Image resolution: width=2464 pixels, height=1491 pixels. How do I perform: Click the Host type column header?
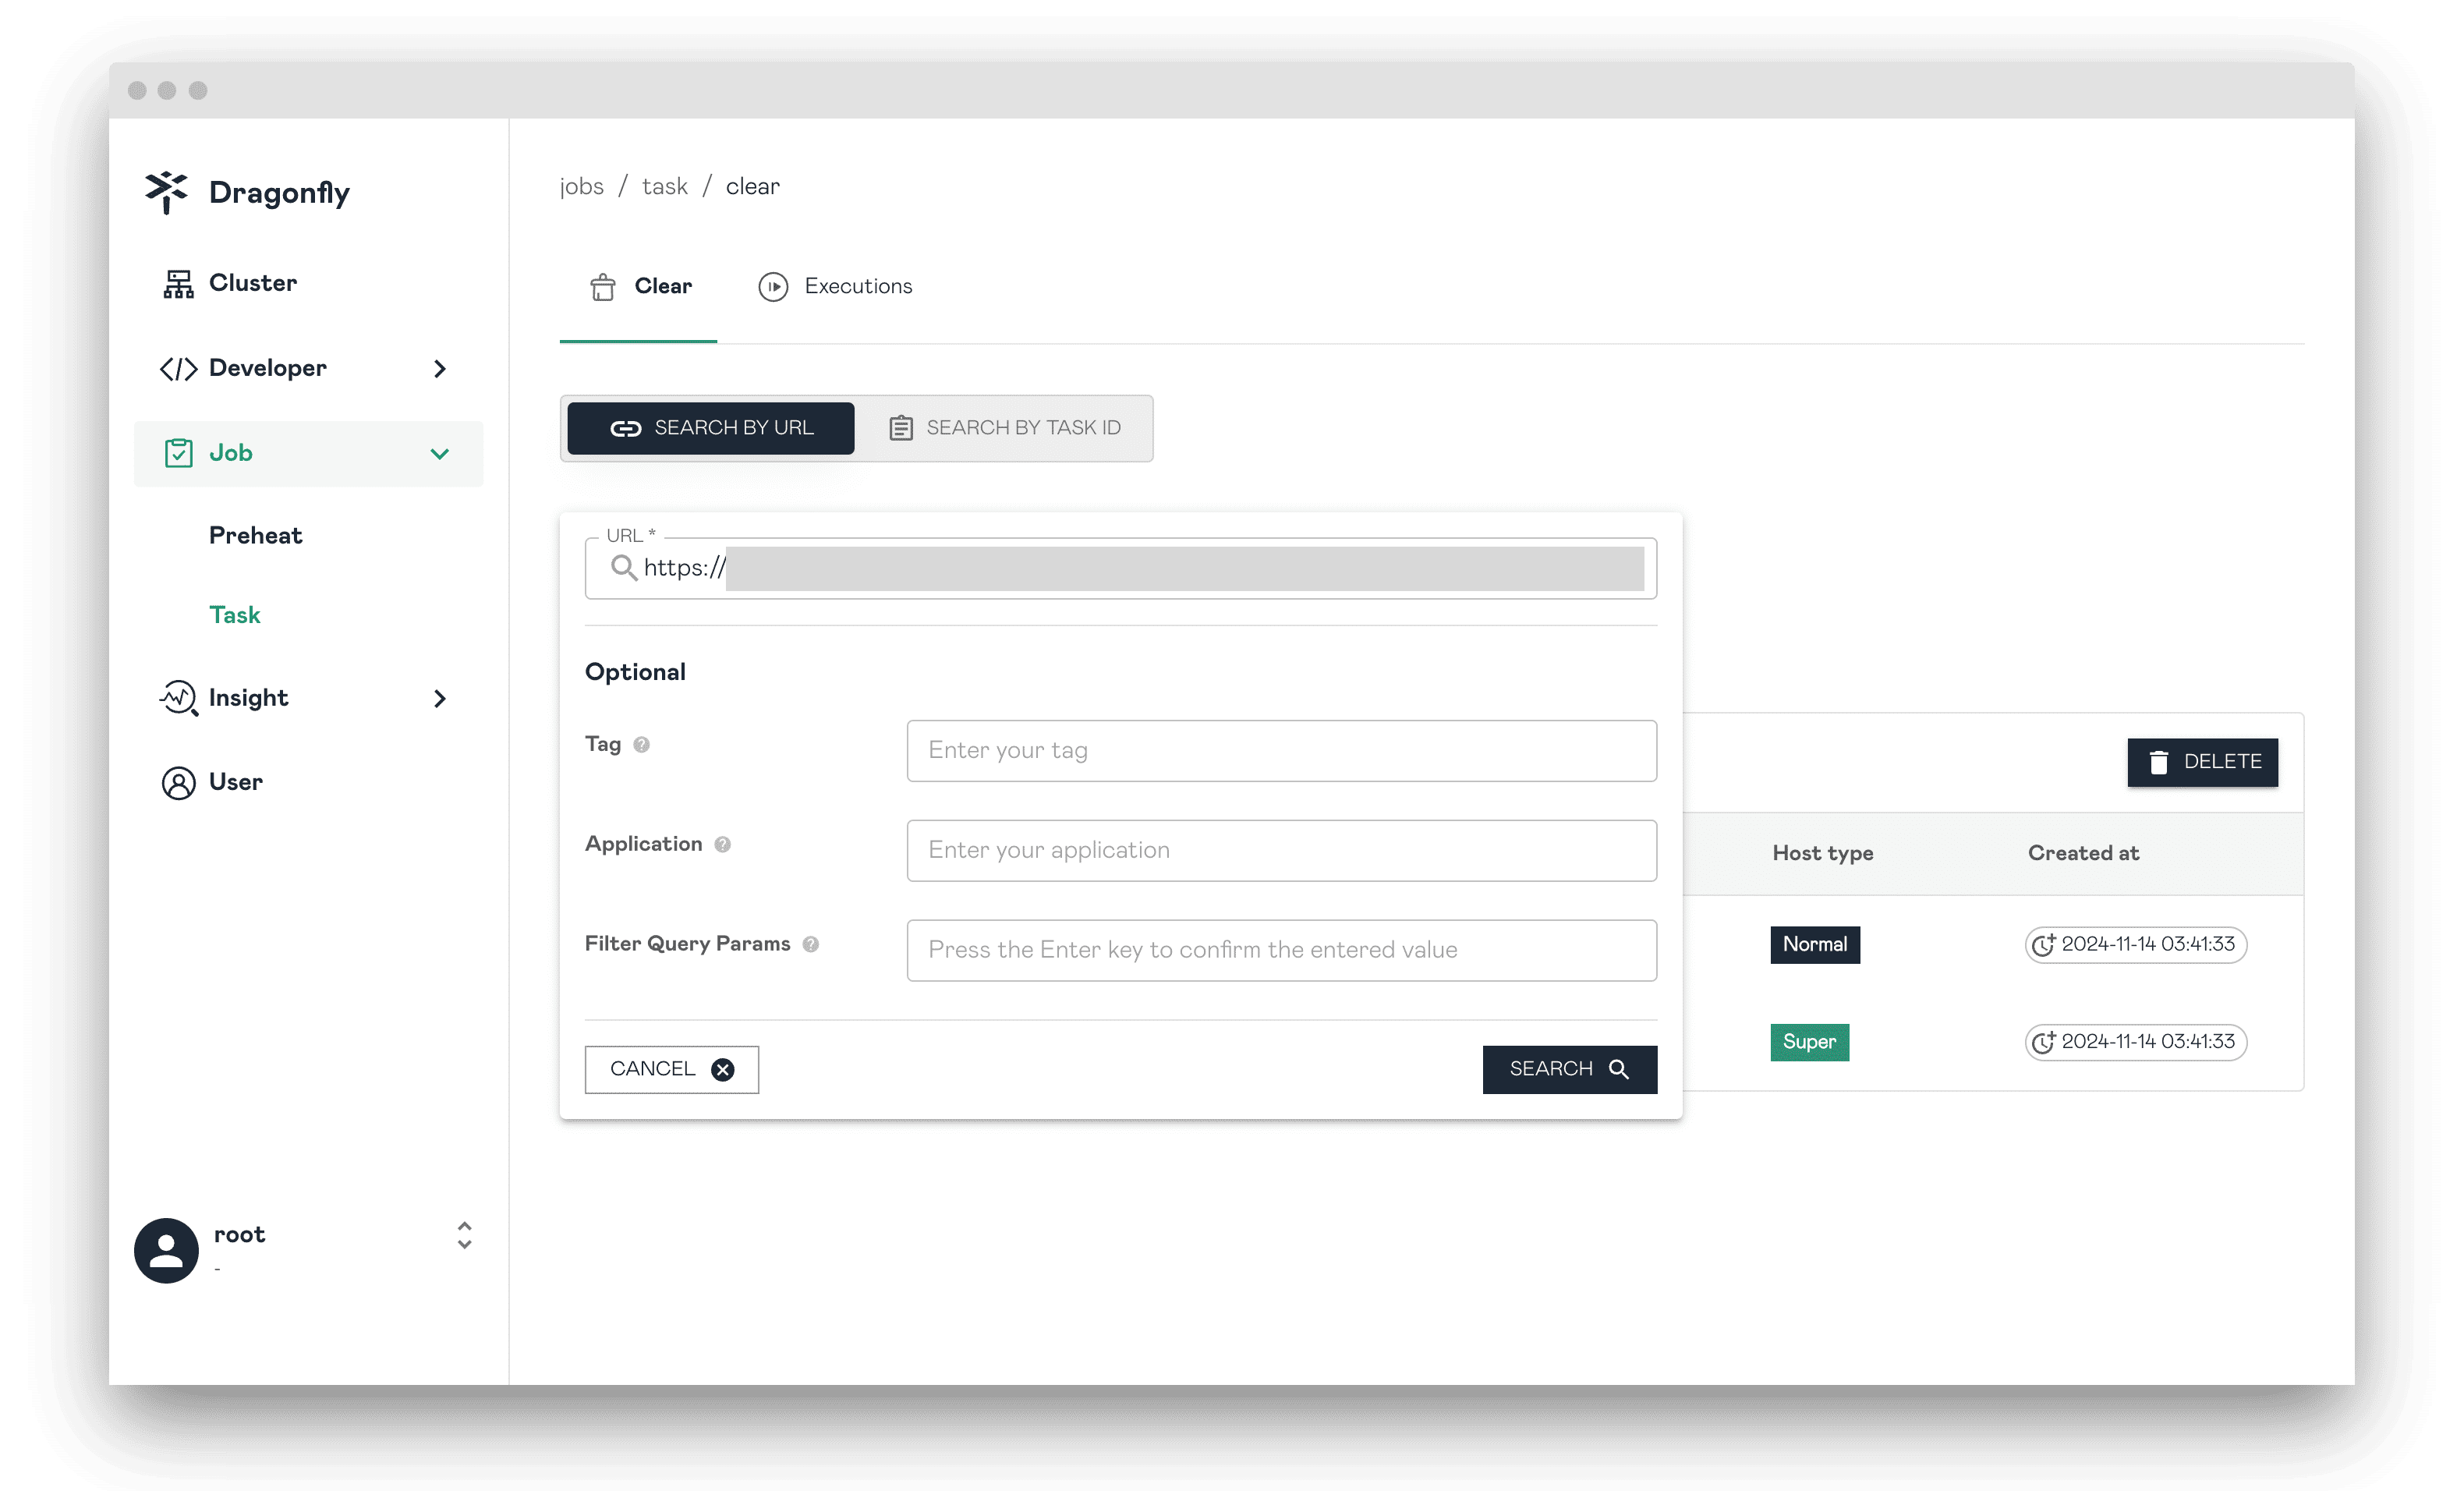click(1823, 853)
